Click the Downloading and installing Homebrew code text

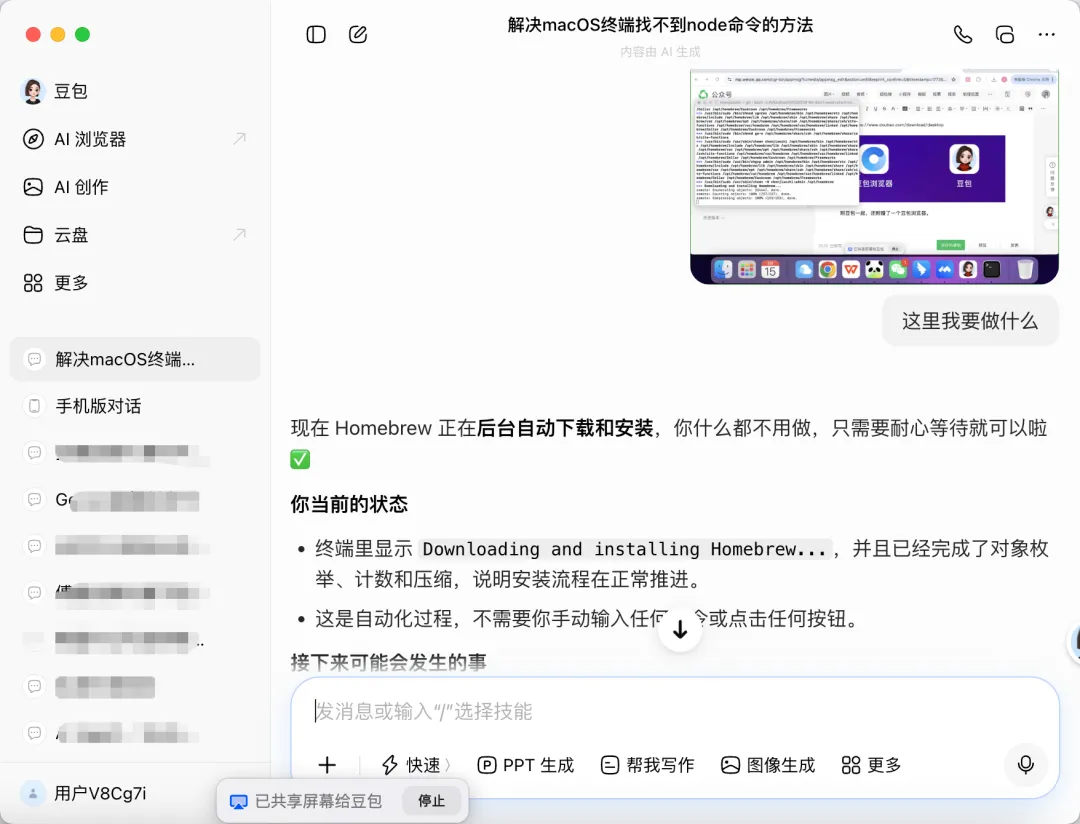pyautogui.click(x=624, y=549)
